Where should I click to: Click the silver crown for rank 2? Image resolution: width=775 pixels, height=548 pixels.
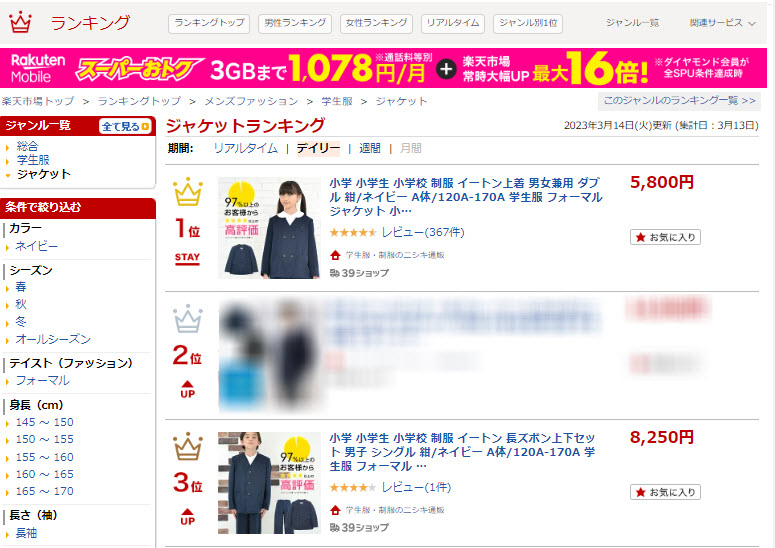click(x=188, y=319)
